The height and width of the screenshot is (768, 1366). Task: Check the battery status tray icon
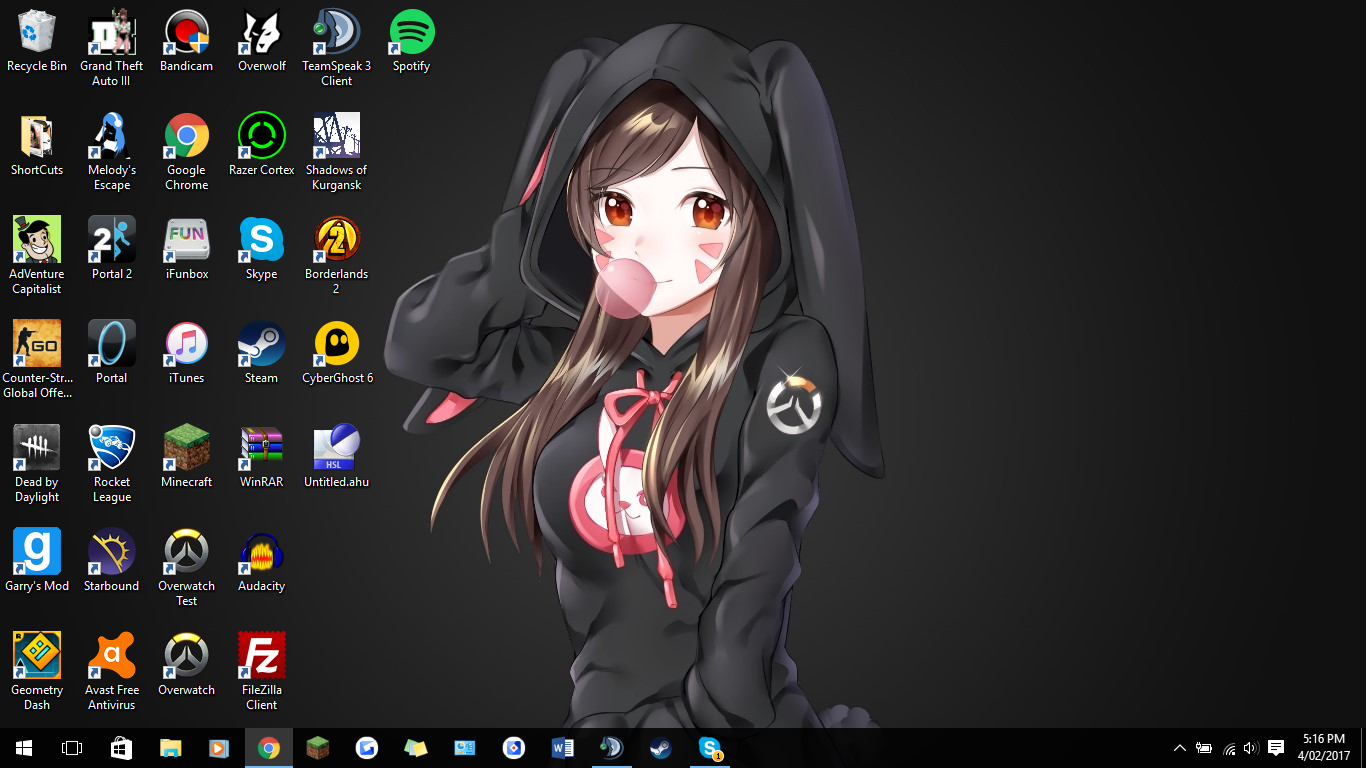point(1204,748)
